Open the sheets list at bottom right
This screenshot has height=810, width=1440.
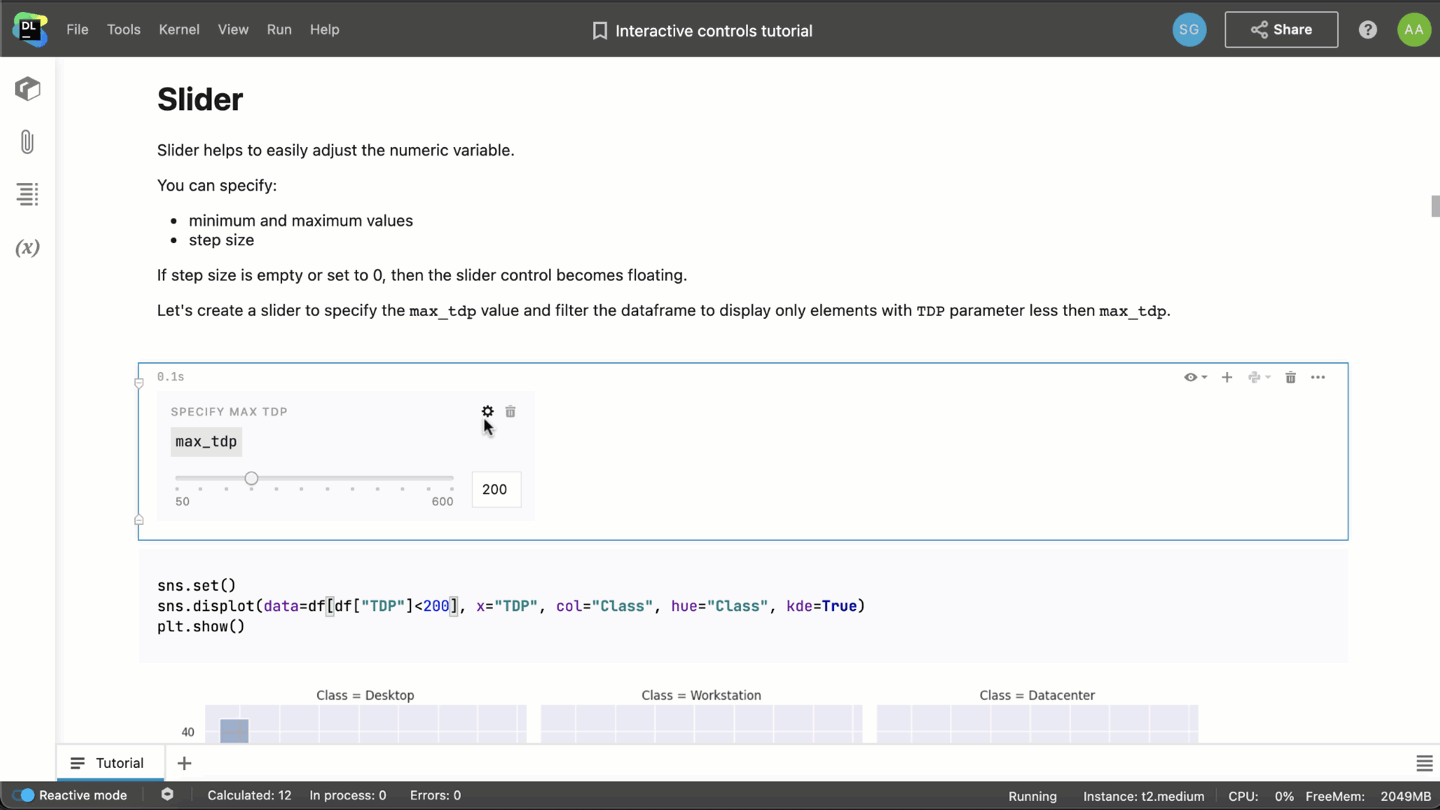[1424, 764]
